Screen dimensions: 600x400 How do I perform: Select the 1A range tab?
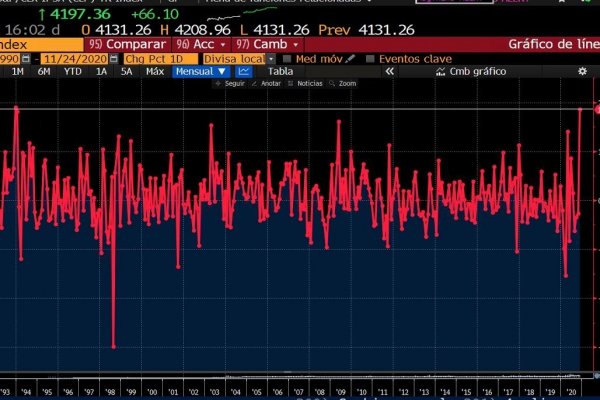point(101,72)
